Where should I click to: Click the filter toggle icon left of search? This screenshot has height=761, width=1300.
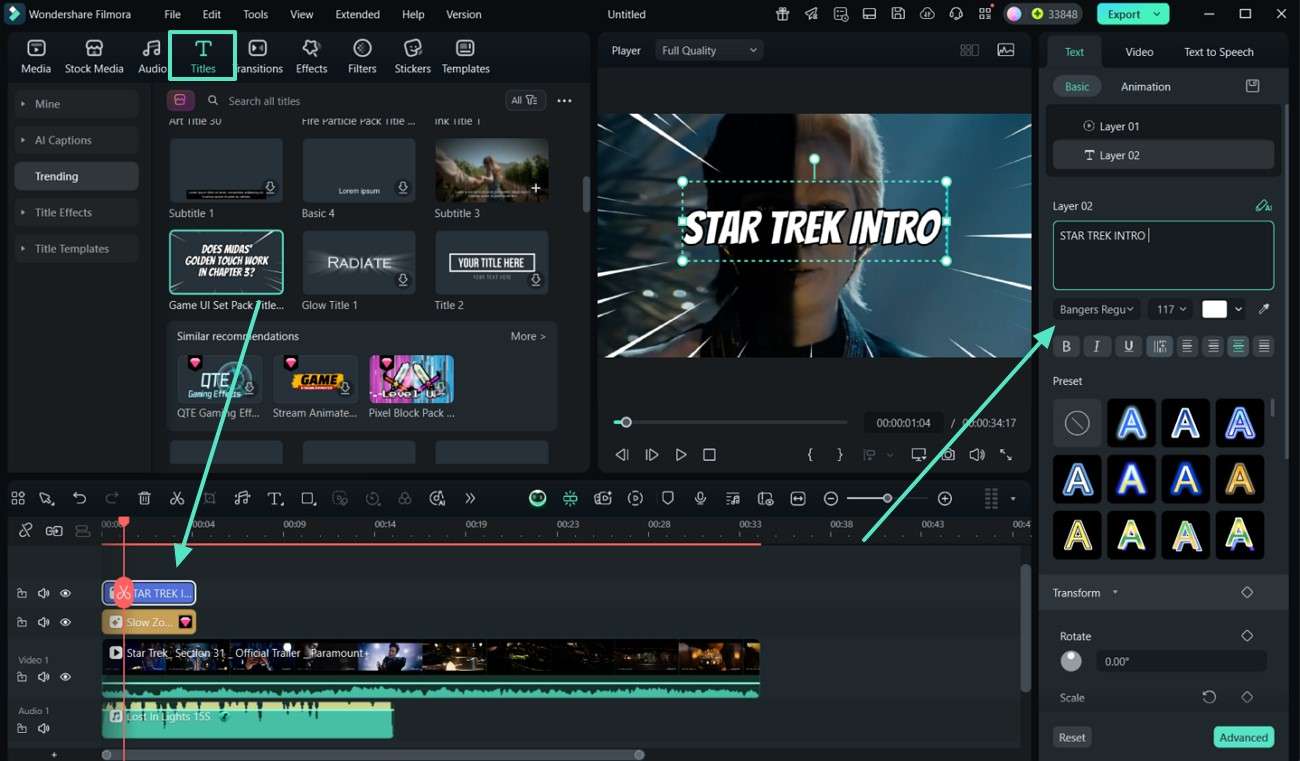click(181, 100)
